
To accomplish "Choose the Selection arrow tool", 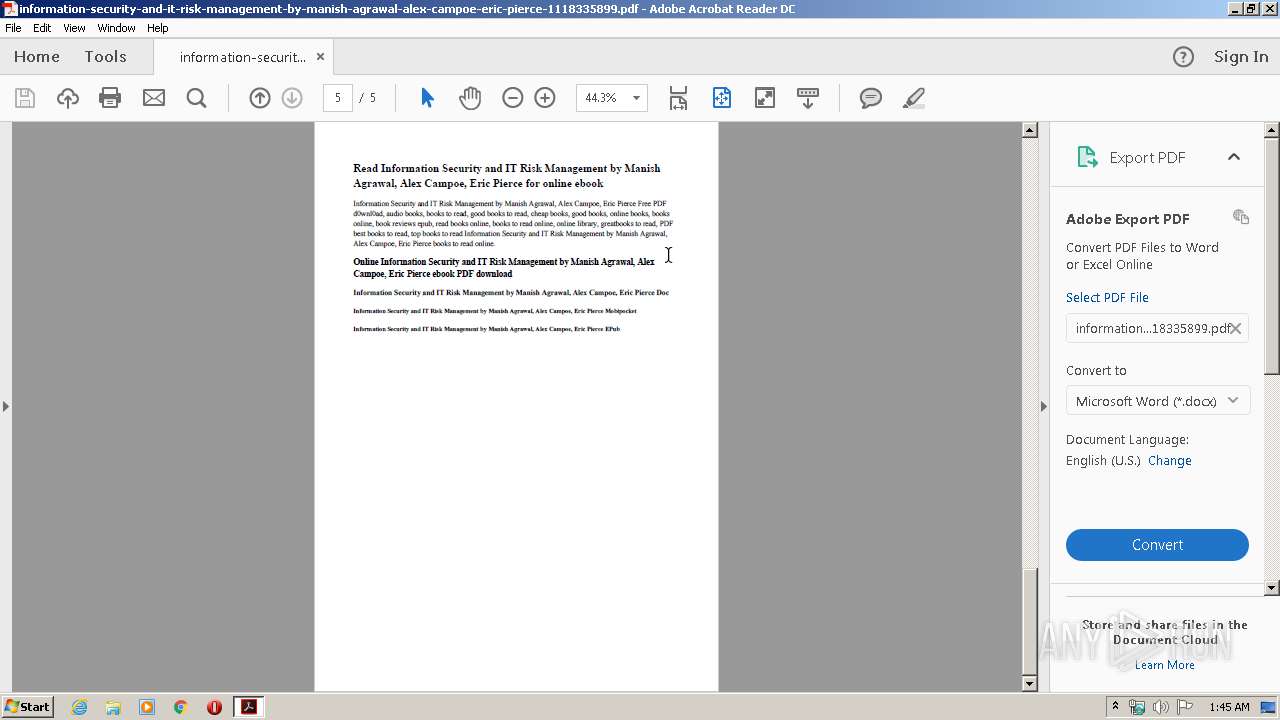I will coord(427,98).
